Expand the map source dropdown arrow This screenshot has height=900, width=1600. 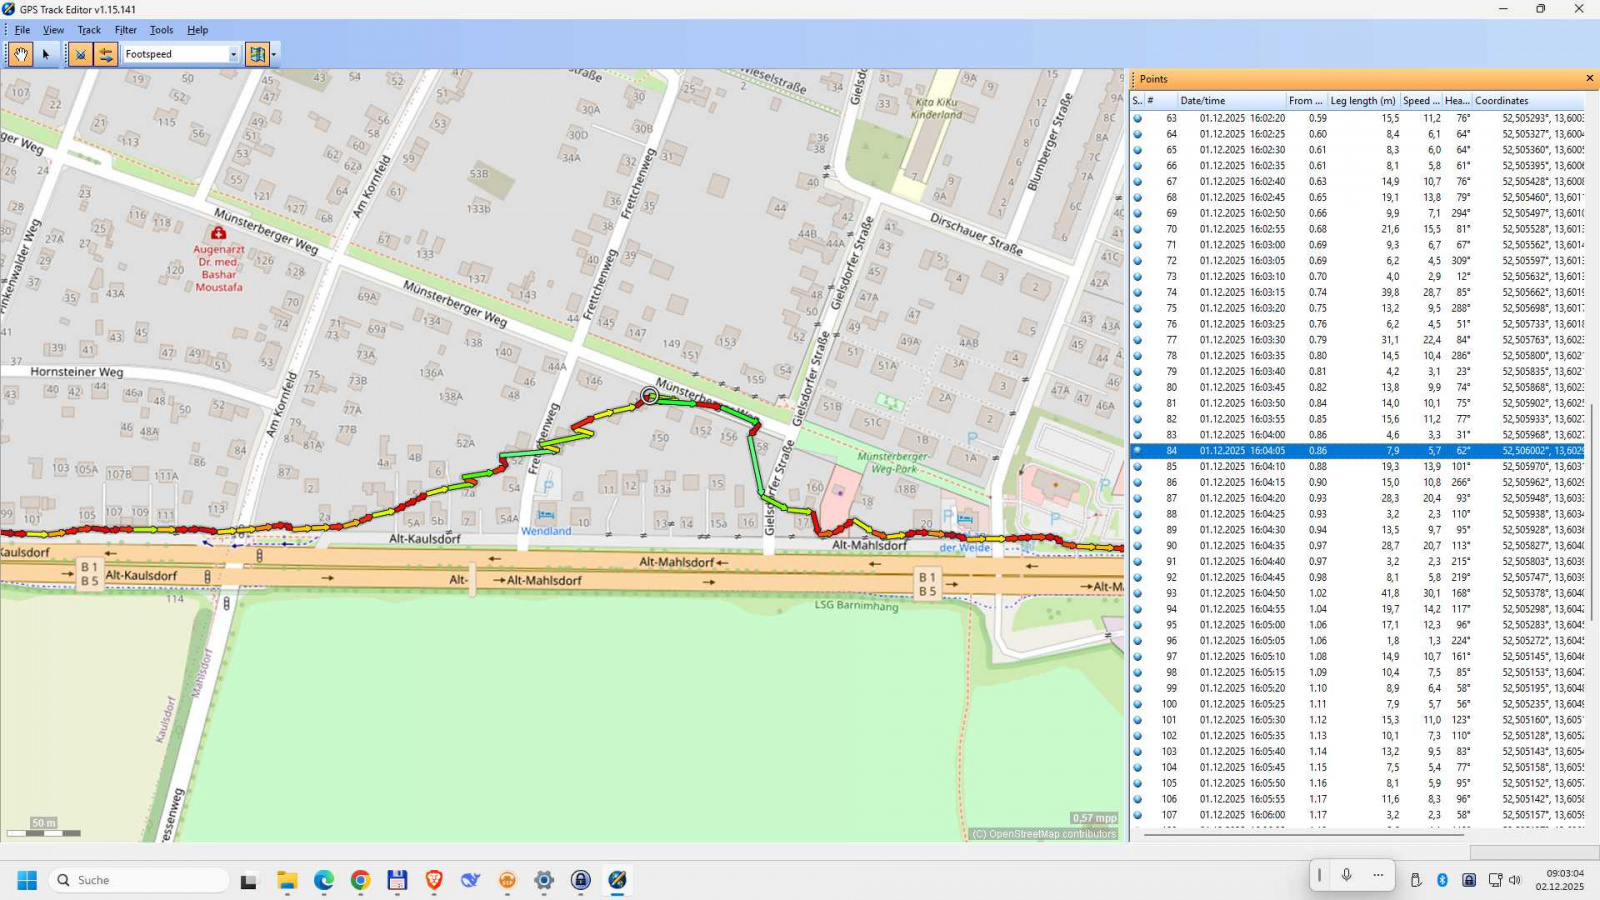274,54
